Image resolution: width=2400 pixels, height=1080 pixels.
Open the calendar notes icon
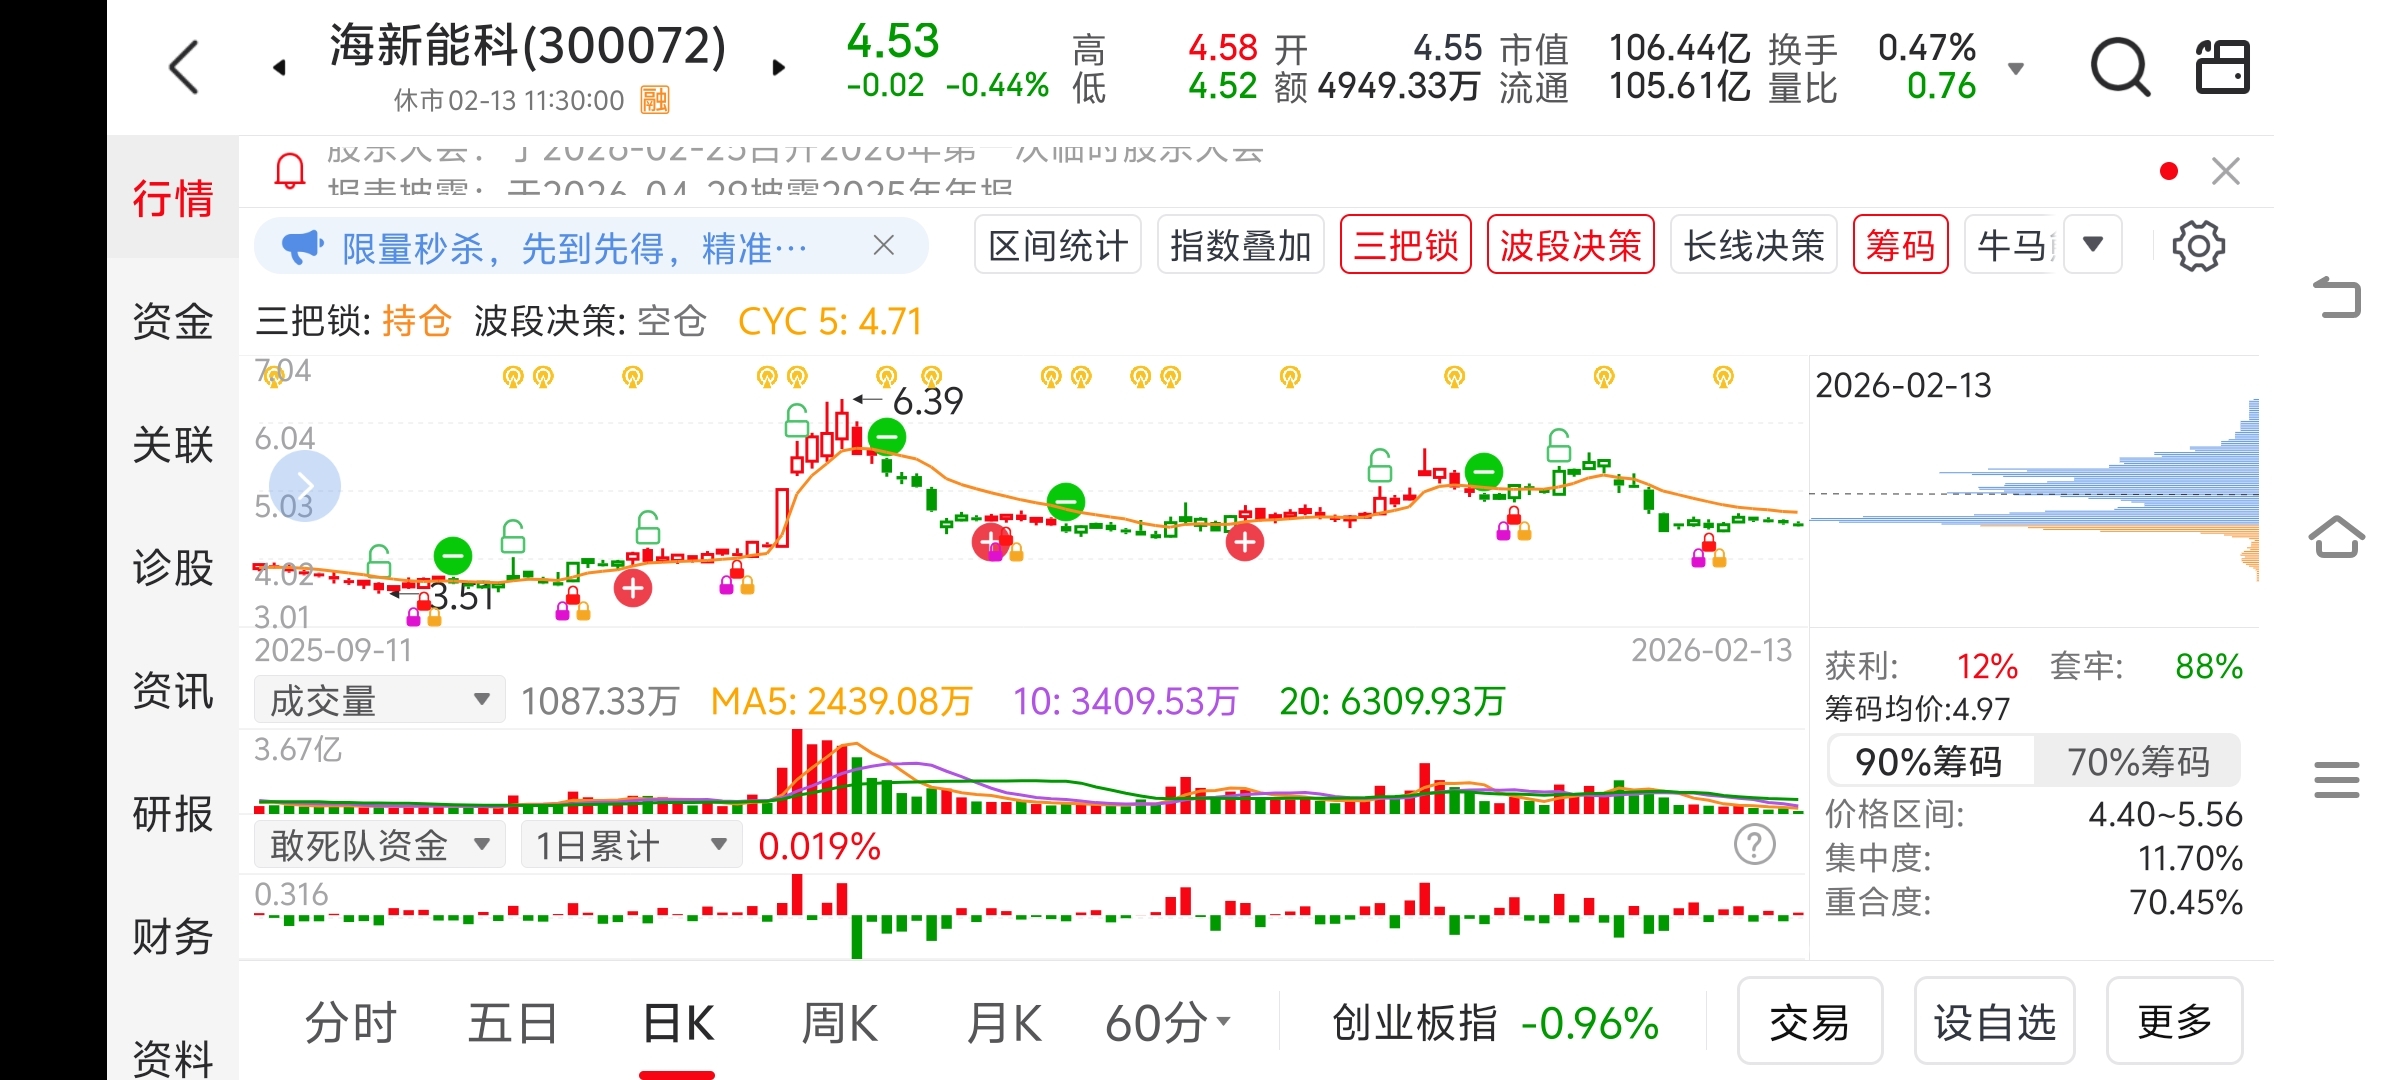click(2222, 68)
